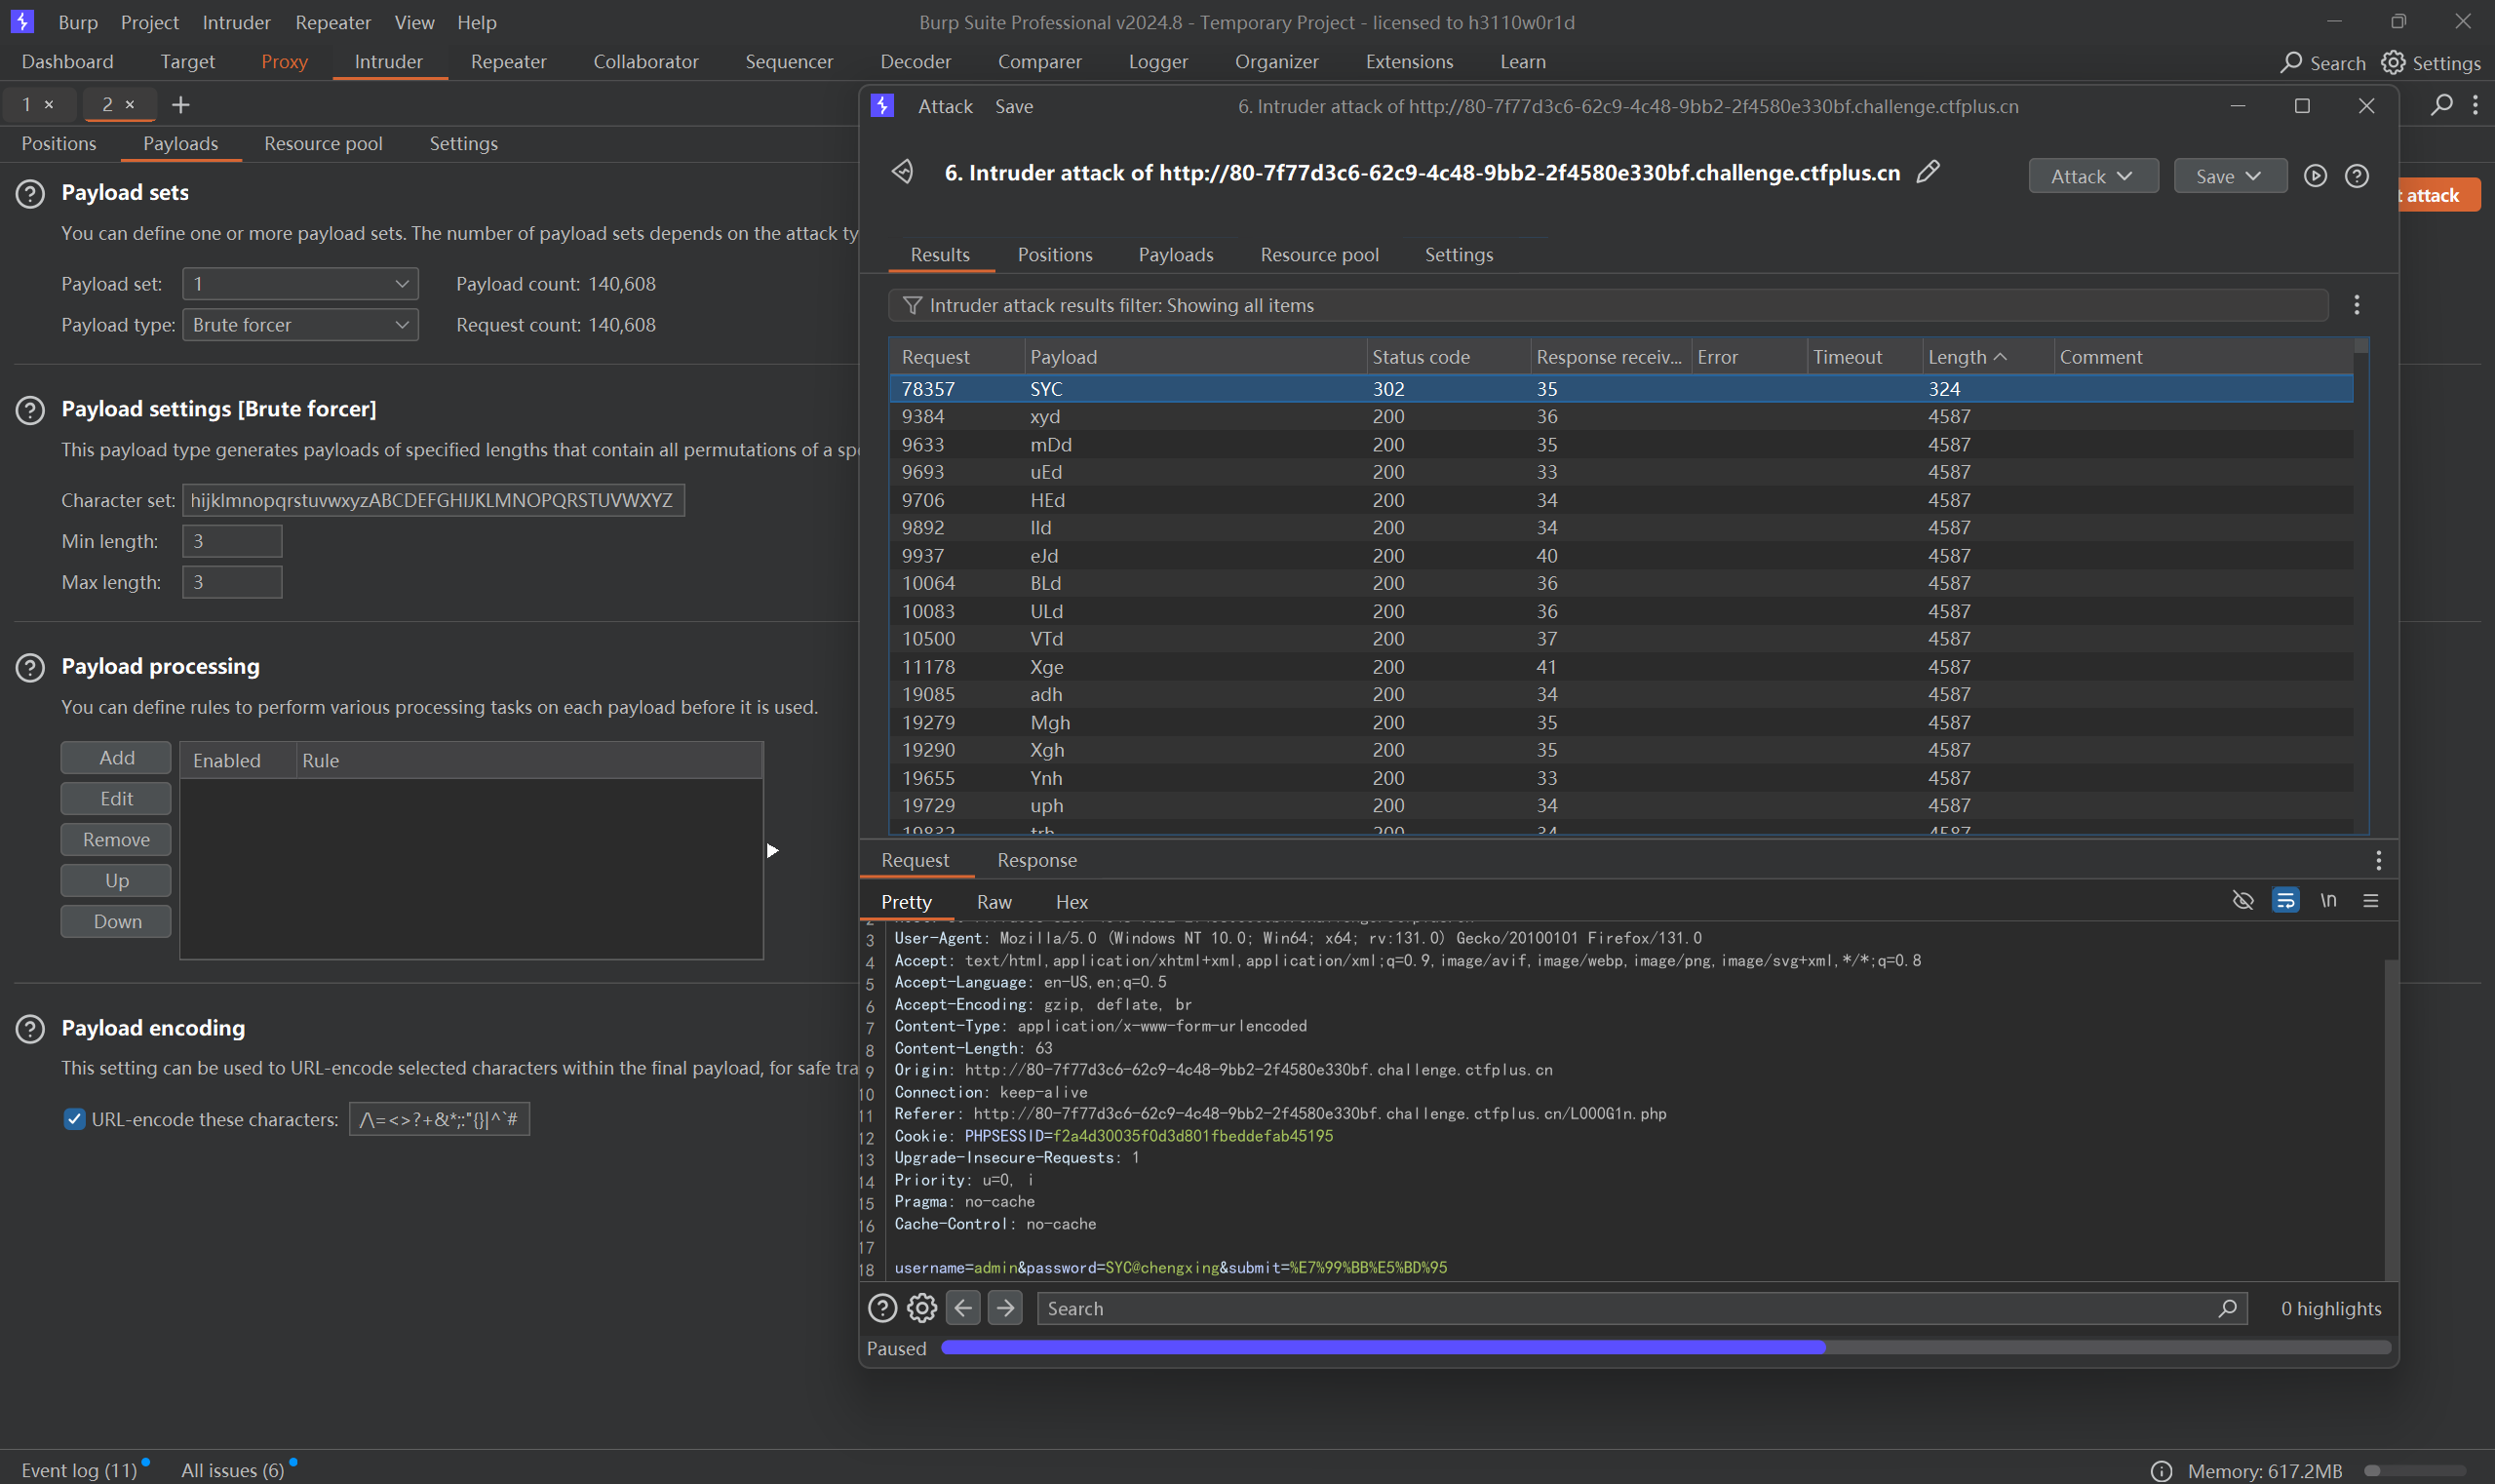Toggle show newline \n characters
The width and height of the screenshot is (2495, 1484).
[2329, 901]
